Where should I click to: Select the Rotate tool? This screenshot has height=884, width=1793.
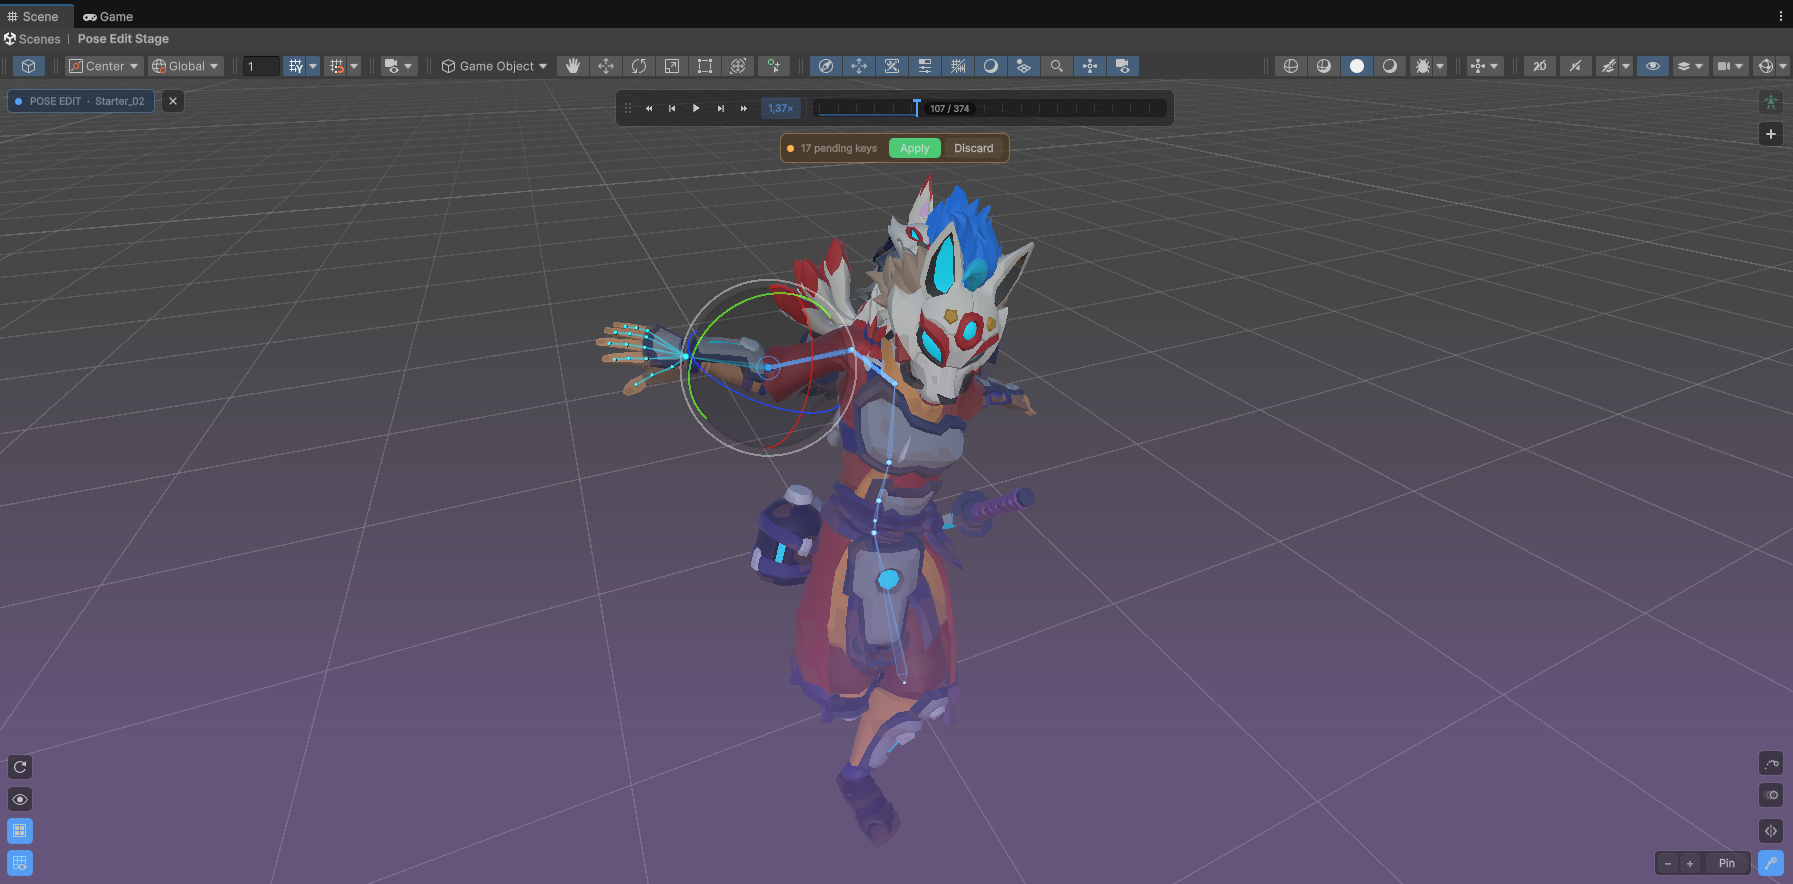[x=639, y=66]
